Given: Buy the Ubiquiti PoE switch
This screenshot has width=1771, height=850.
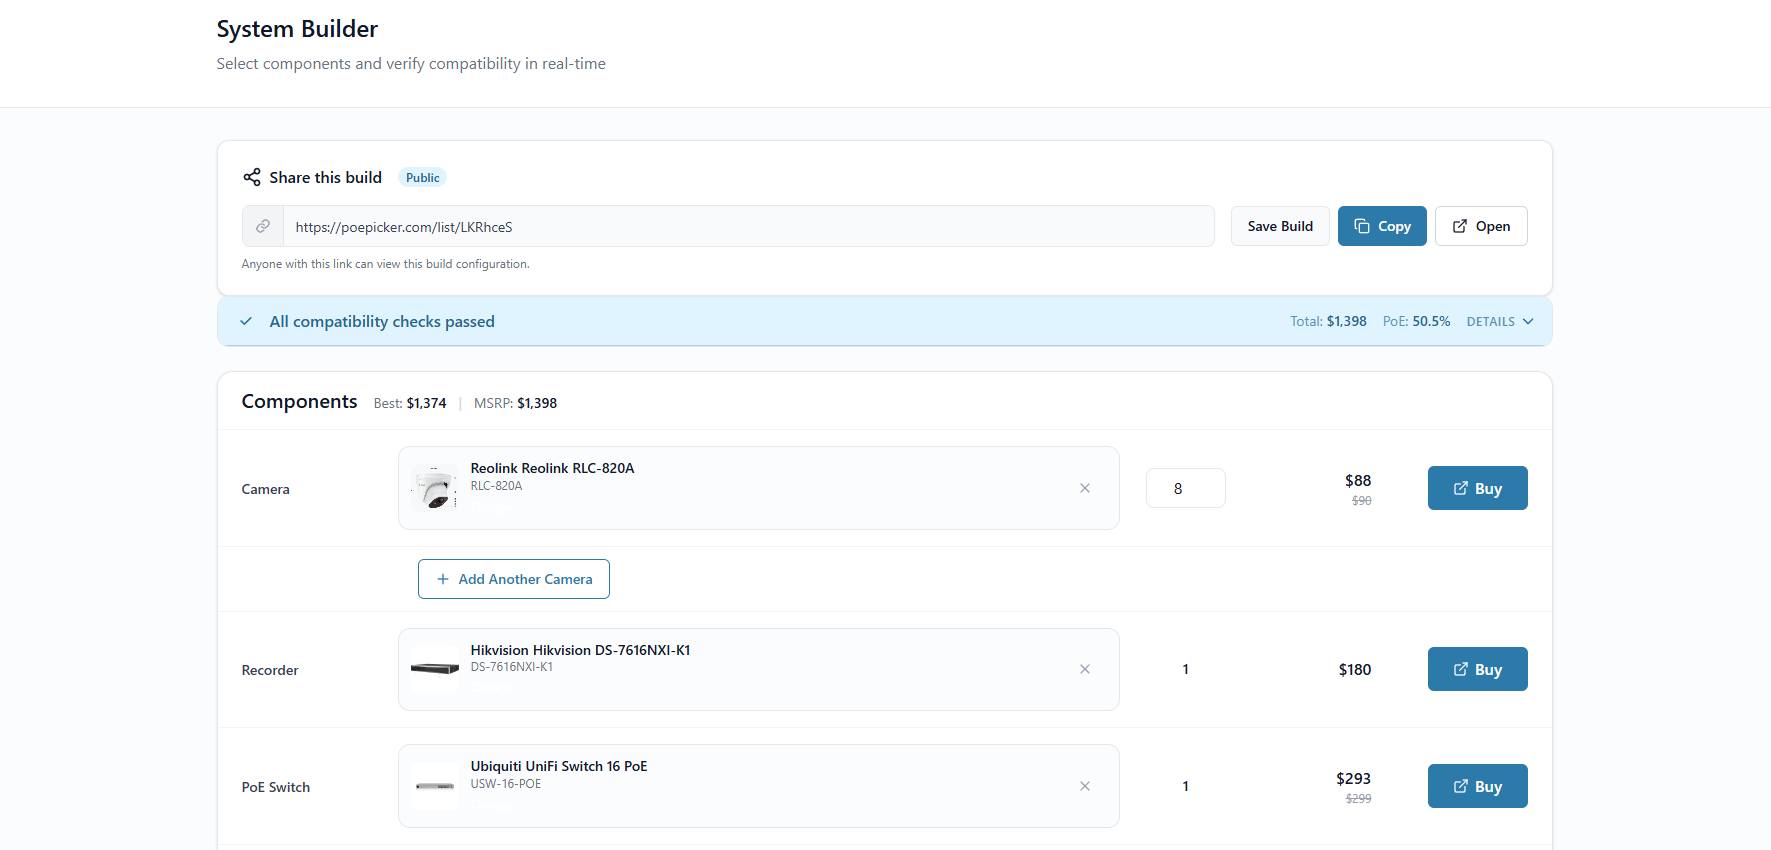Looking at the screenshot, I should click(1477, 786).
